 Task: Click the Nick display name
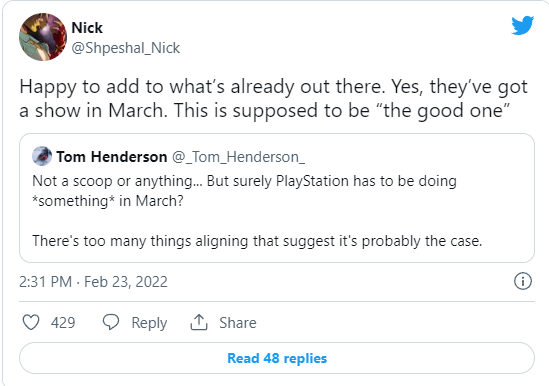point(87,28)
